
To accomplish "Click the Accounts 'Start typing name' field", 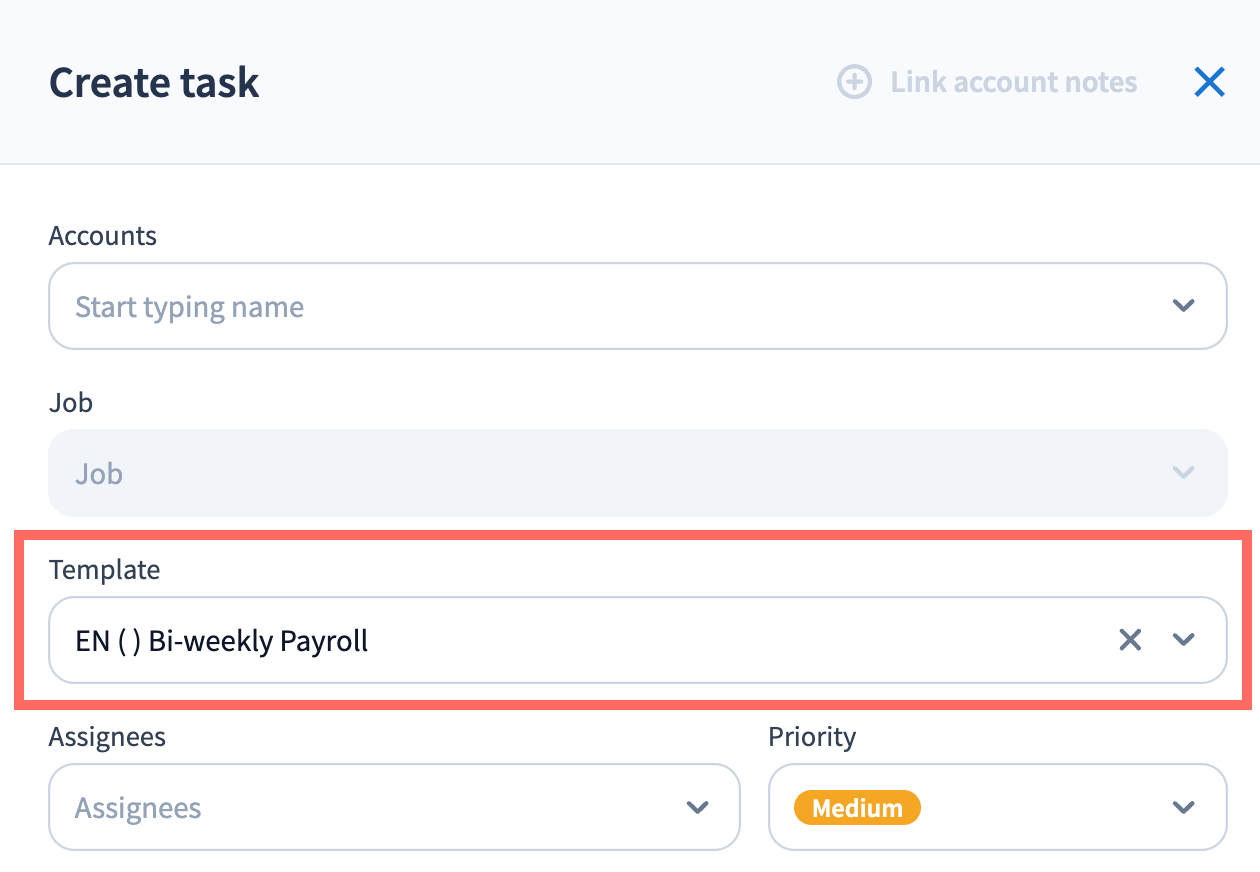I will click(600, 306).
